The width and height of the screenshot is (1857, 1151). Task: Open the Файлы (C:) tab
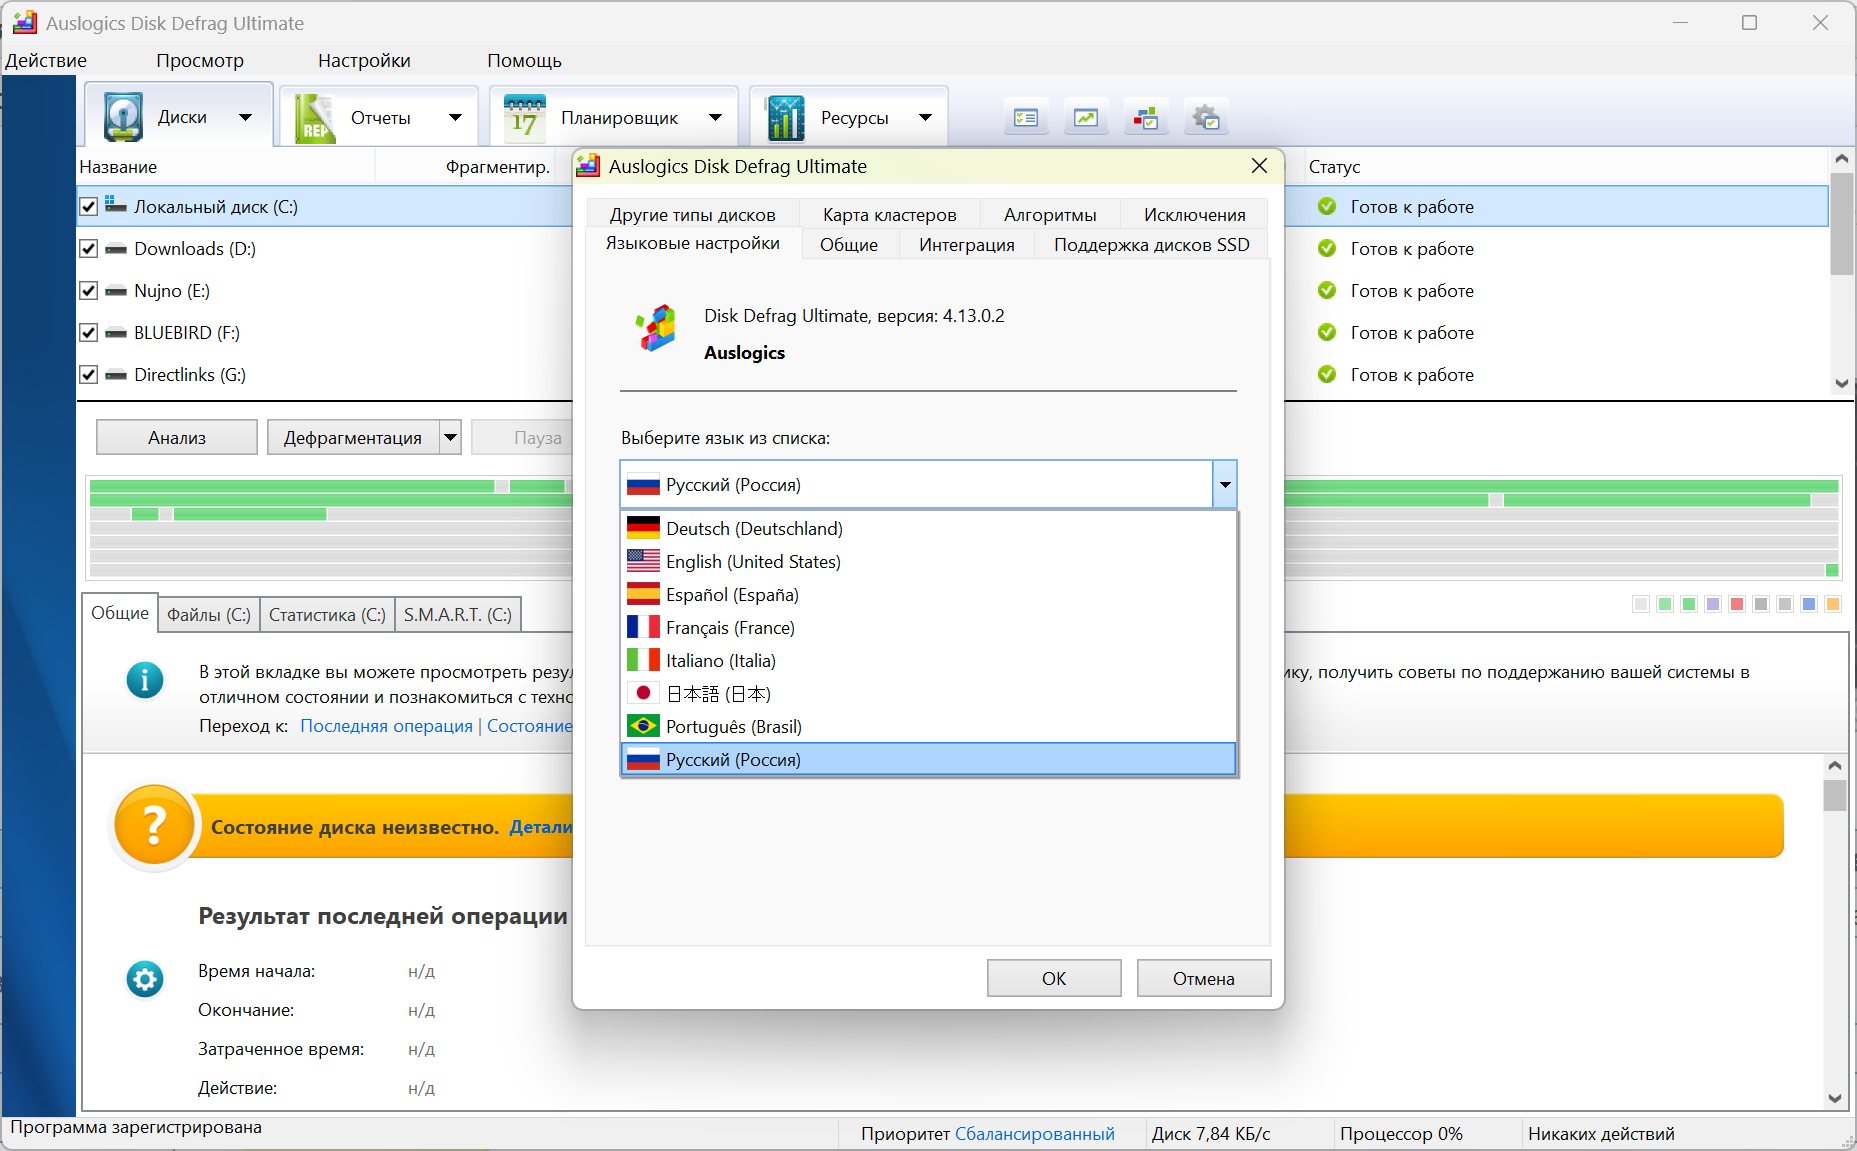pyautogui.click(x=209, y=614)
